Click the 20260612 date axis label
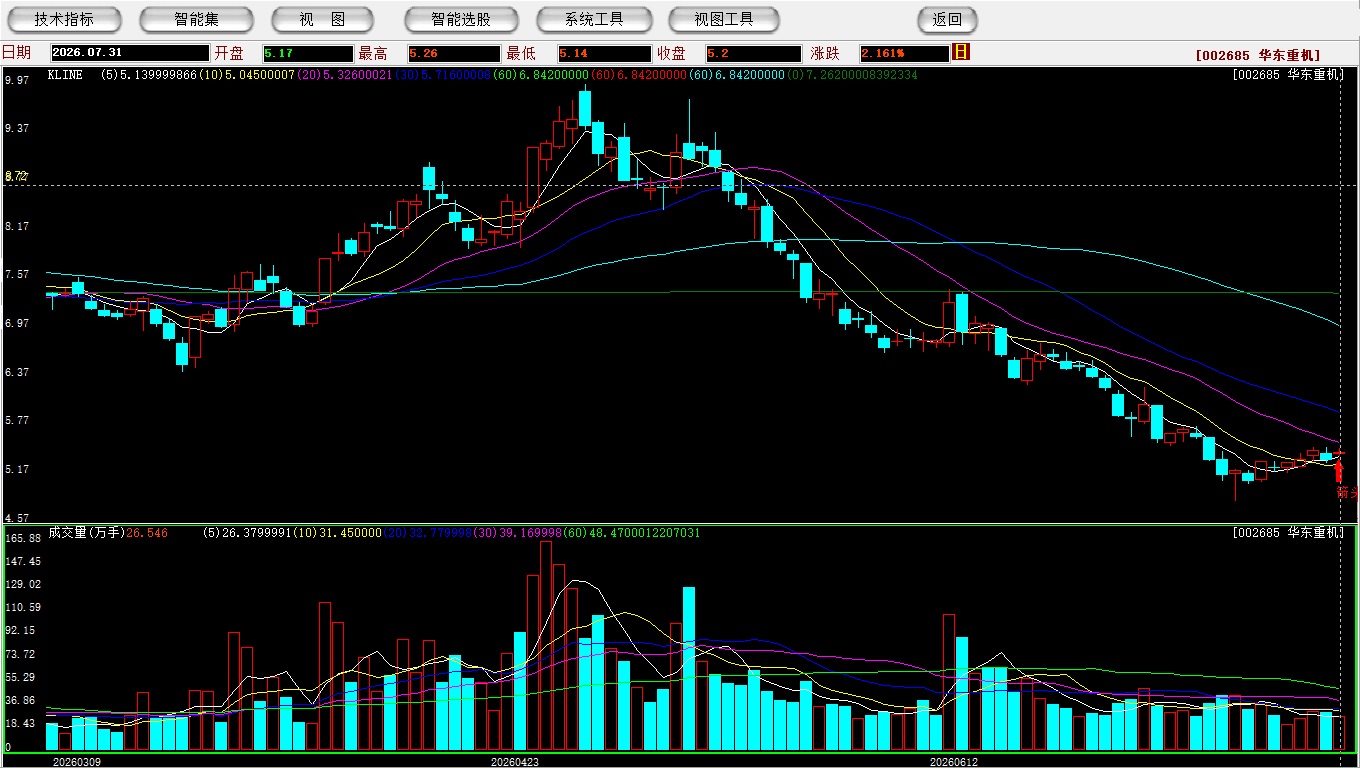 [954, 762]
